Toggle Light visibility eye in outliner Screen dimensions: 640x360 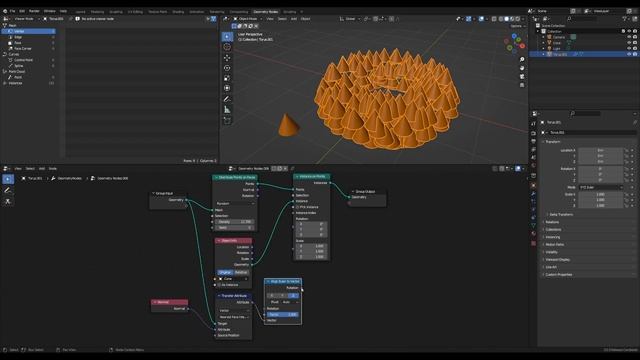click(x=629, y=48)
